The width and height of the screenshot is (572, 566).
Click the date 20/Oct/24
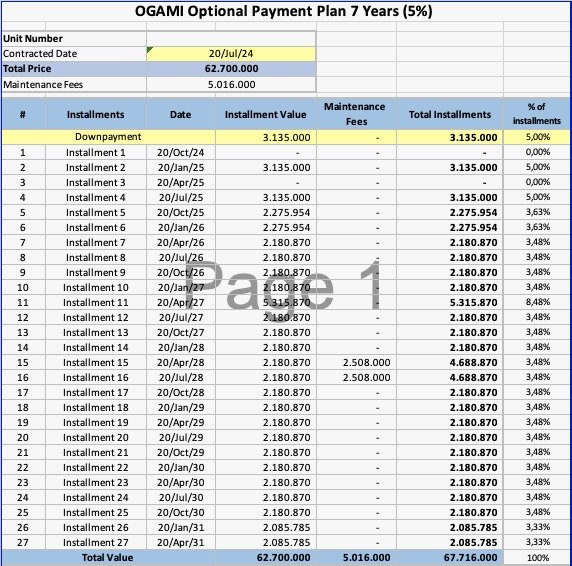coord(181,152)
